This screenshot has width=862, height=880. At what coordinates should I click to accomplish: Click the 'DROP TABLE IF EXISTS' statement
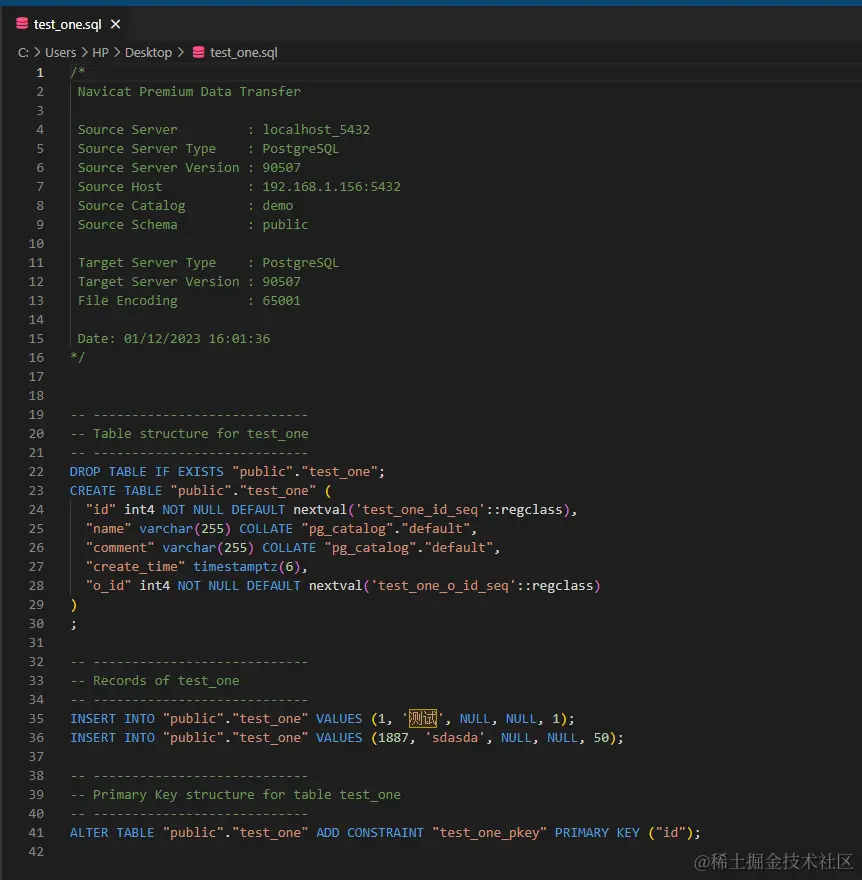pyautogui.click(x=146, y=472)
